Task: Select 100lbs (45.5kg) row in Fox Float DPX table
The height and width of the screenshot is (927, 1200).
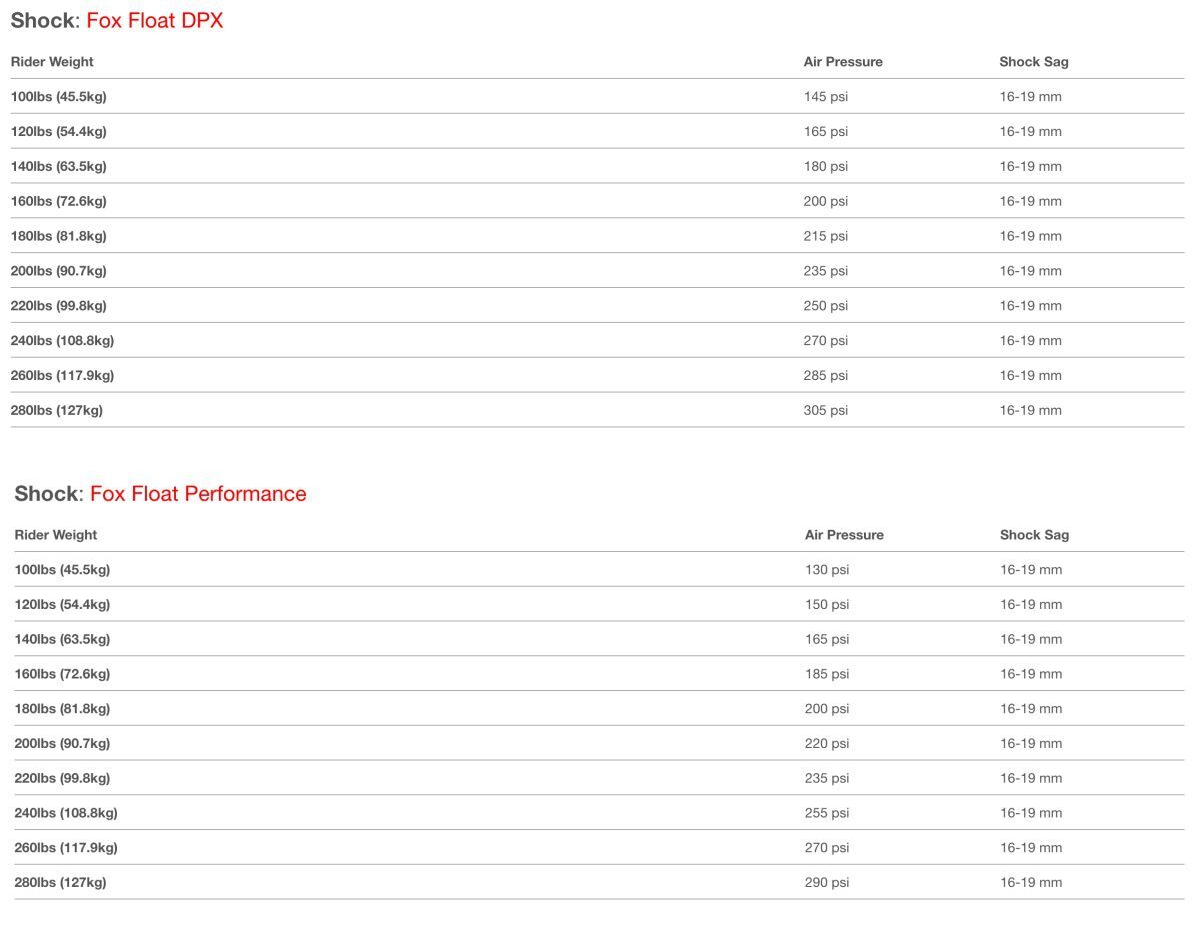Action: 58,97
